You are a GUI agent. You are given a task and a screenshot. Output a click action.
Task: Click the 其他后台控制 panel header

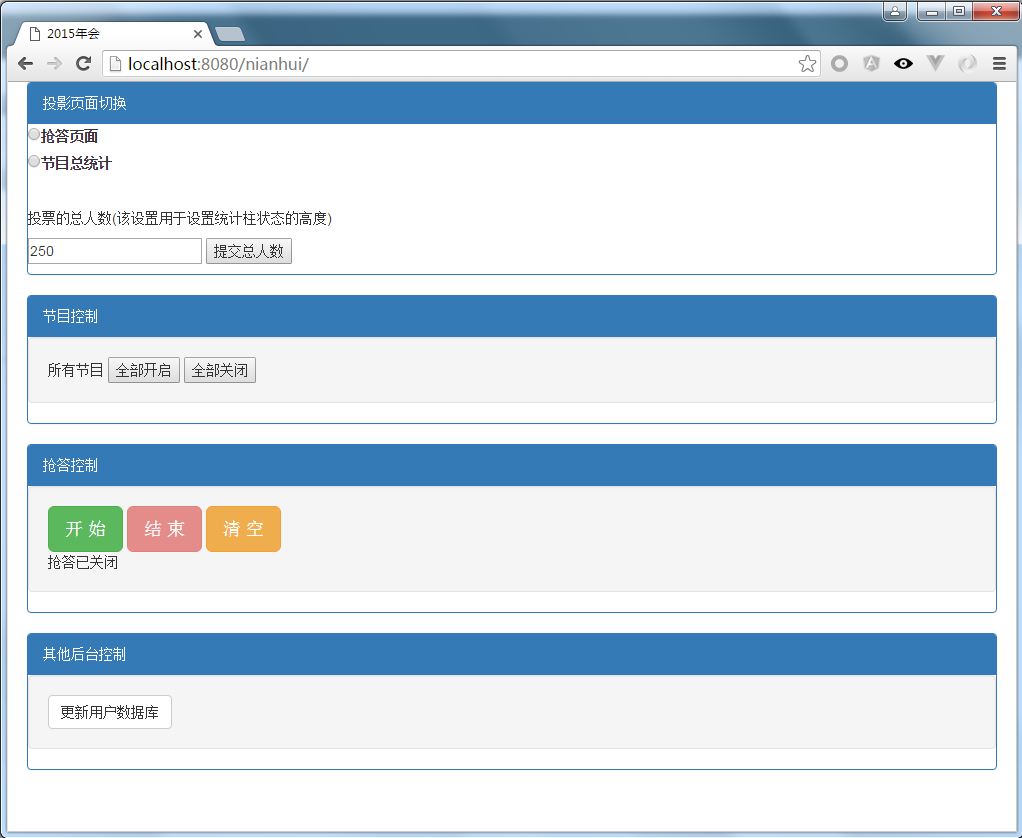(x=512, y=654)
